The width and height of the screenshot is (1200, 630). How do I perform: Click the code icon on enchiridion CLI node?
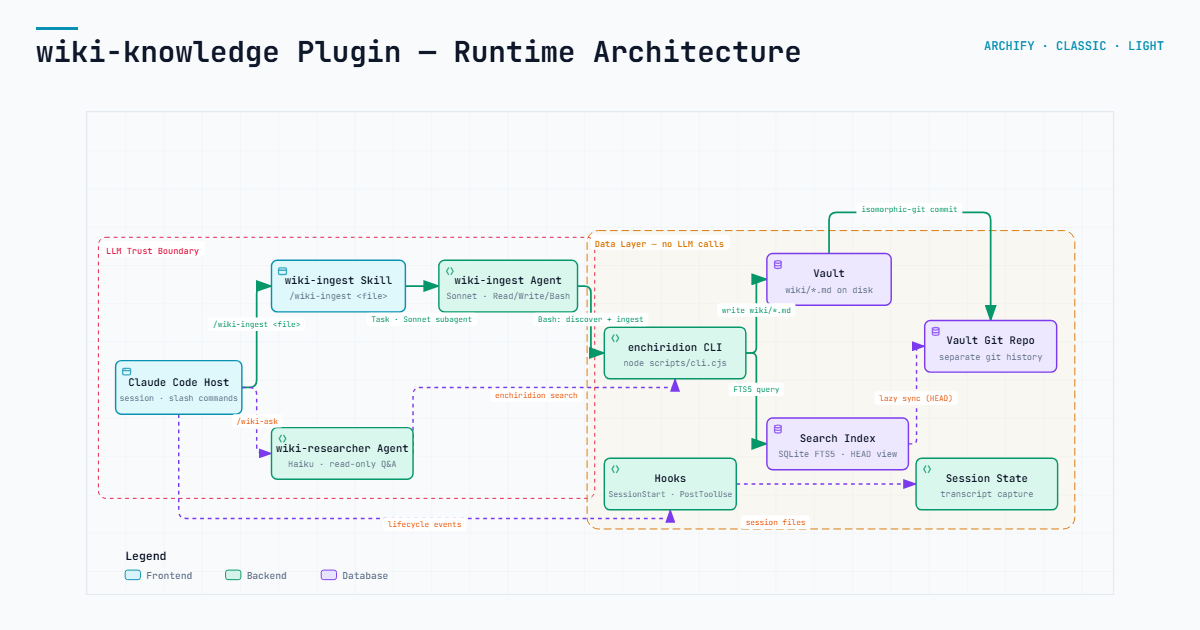(x=615, y=338)
